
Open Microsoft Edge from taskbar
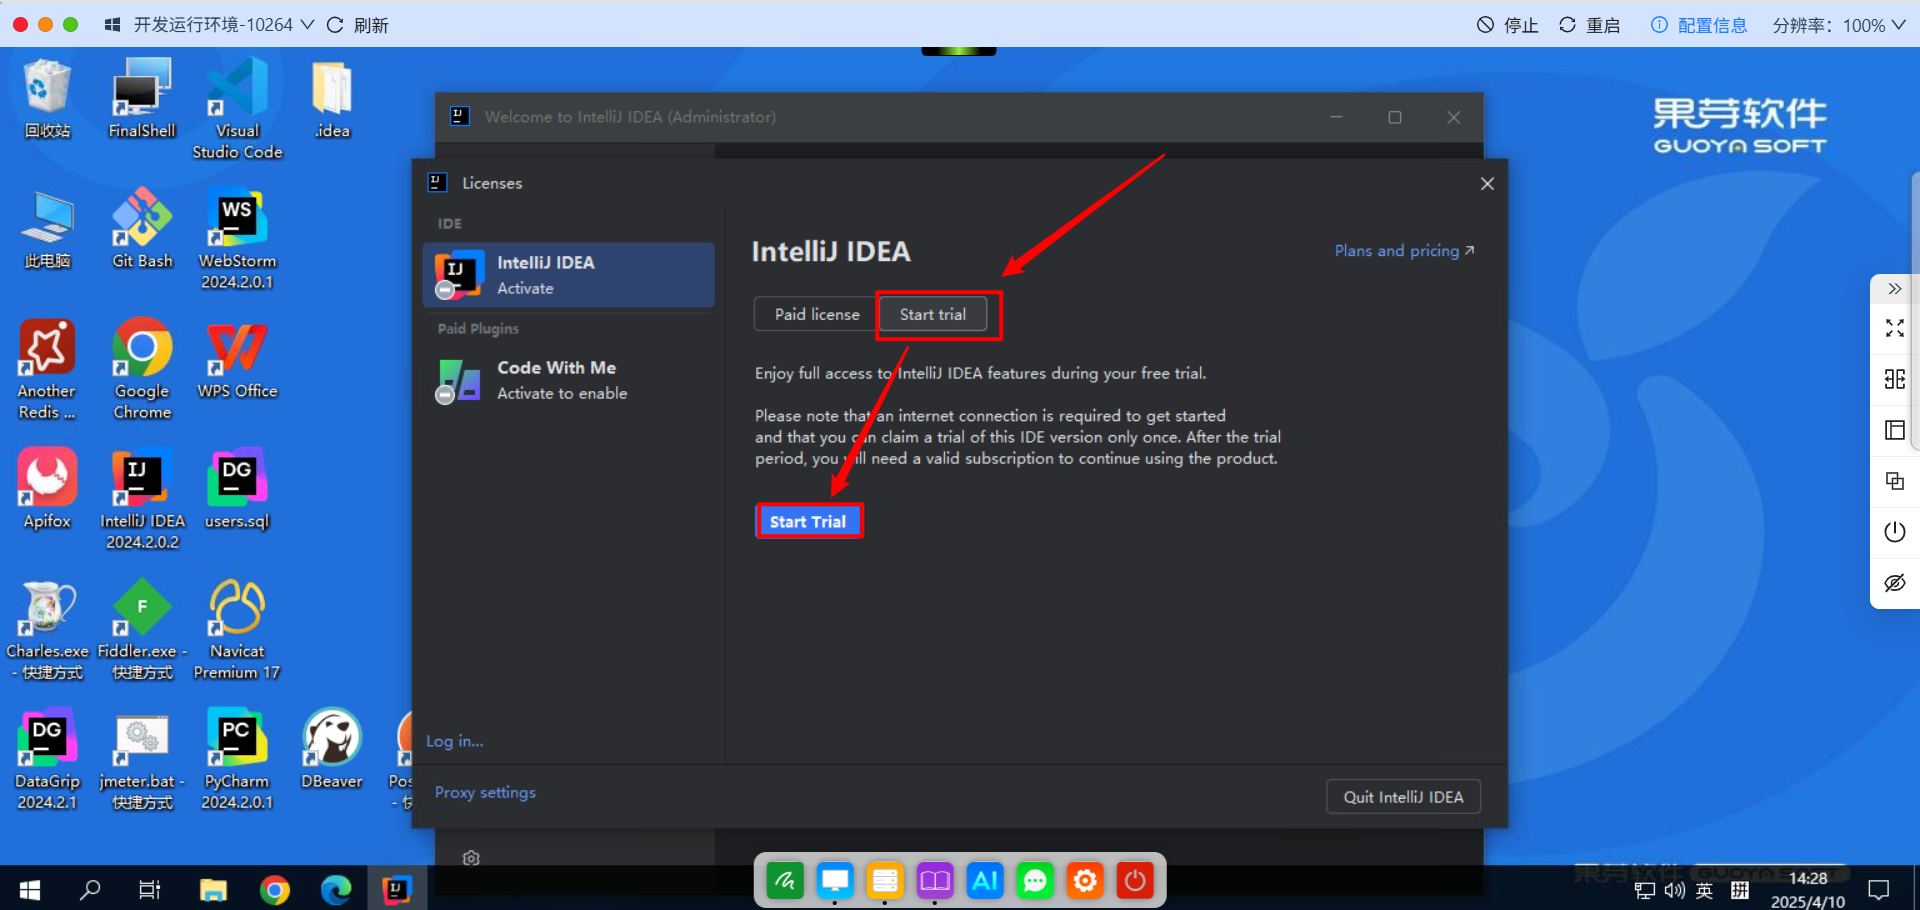[x=336, y=889]
